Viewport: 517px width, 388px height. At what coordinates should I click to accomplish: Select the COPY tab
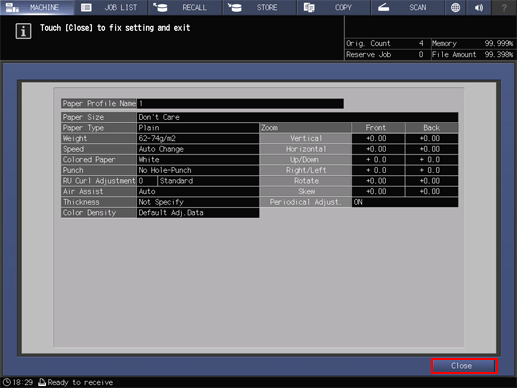334,7
